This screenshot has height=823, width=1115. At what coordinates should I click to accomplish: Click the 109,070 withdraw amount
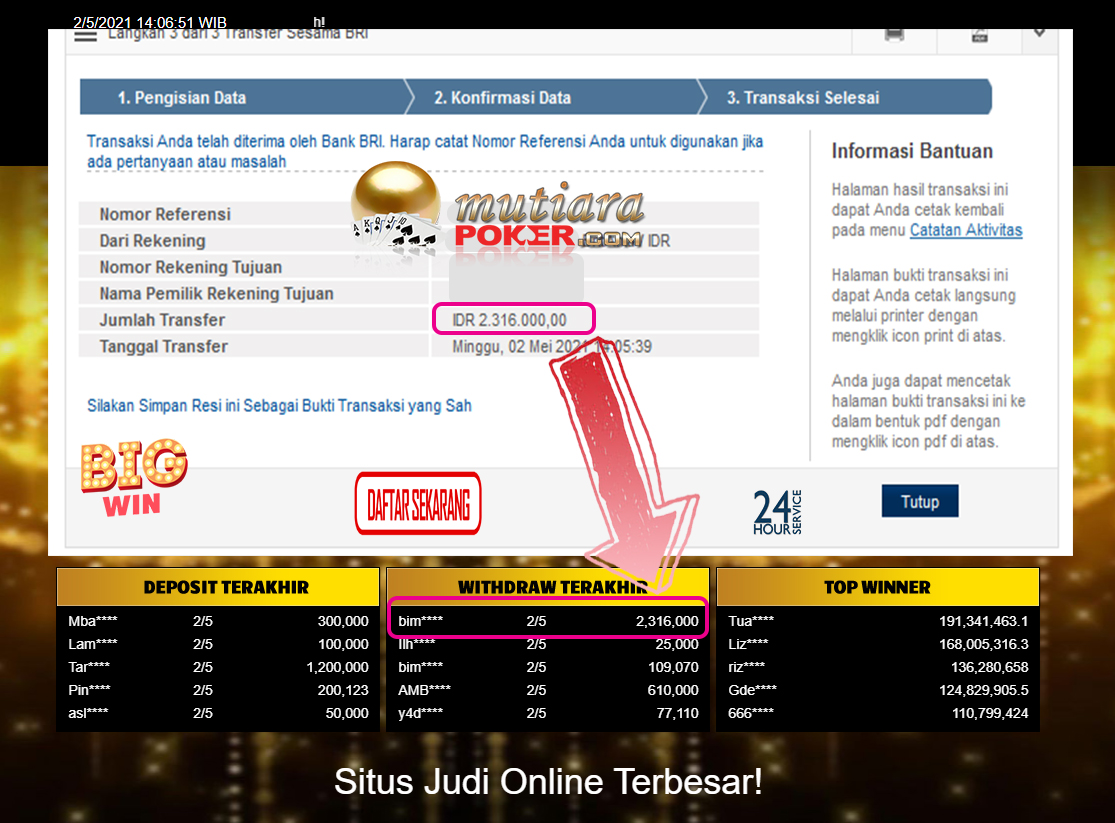tap(673, 667)
